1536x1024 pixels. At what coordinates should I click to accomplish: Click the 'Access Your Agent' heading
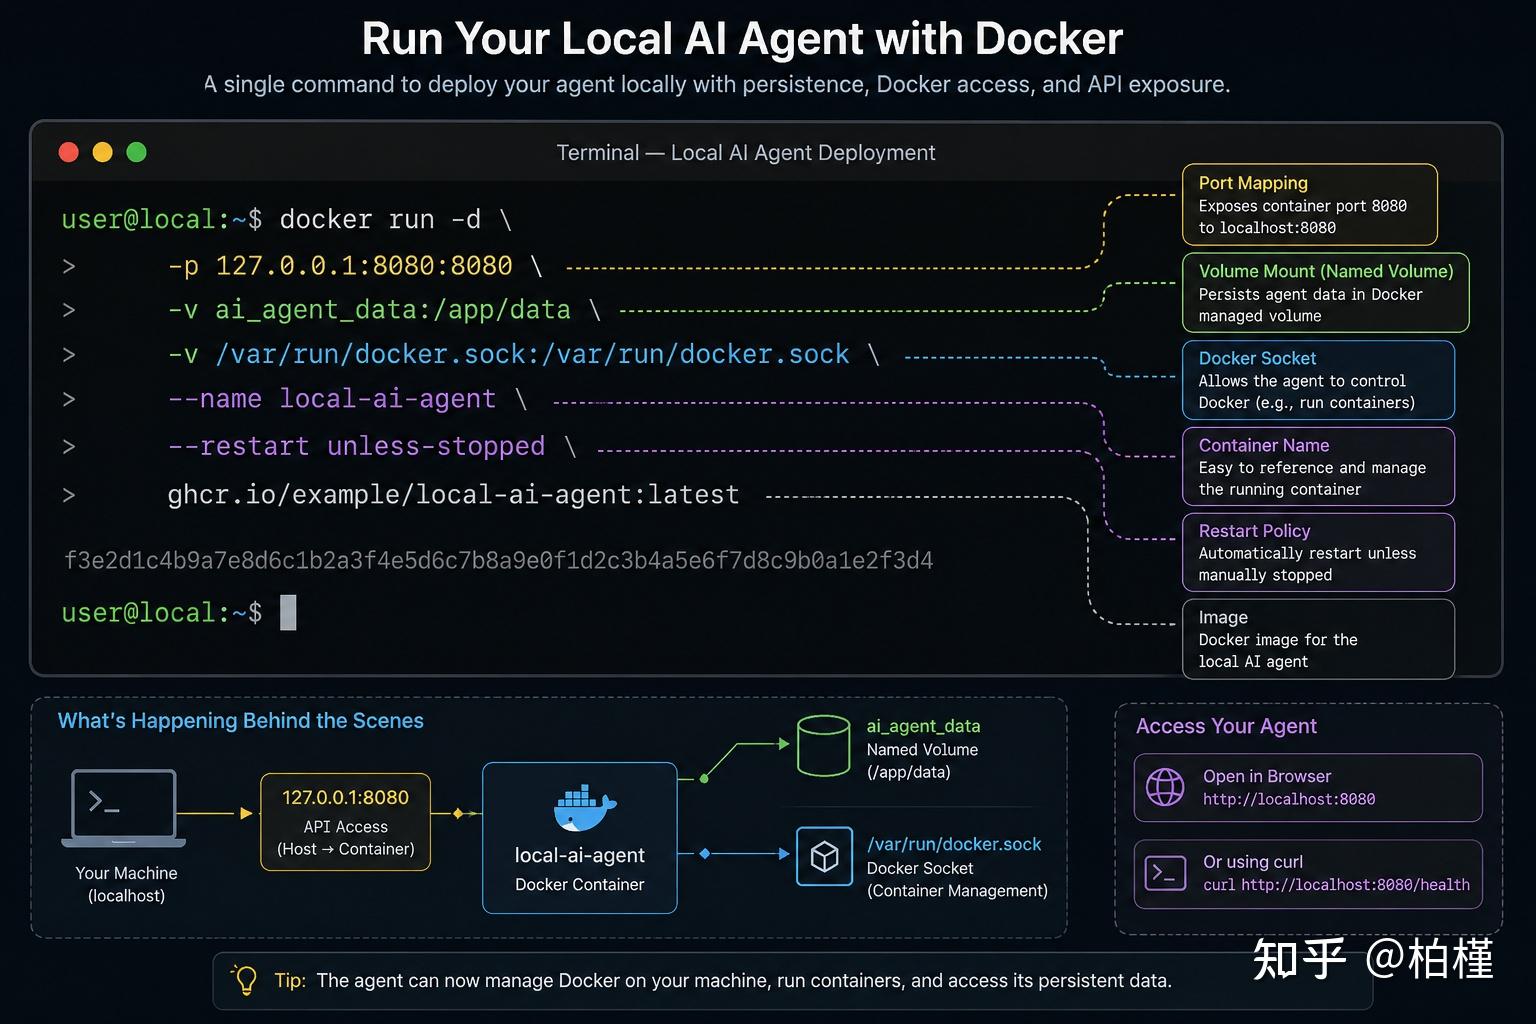point(1226,726)
